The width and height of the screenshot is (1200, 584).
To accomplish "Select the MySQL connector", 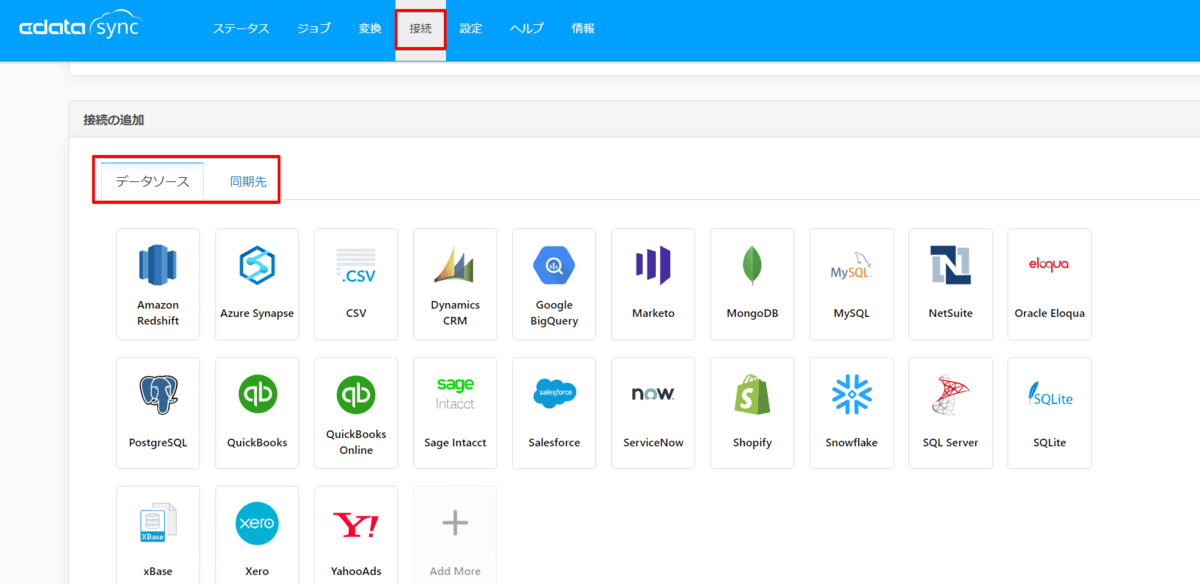I will pyautogui.click(x=851, y=284).
